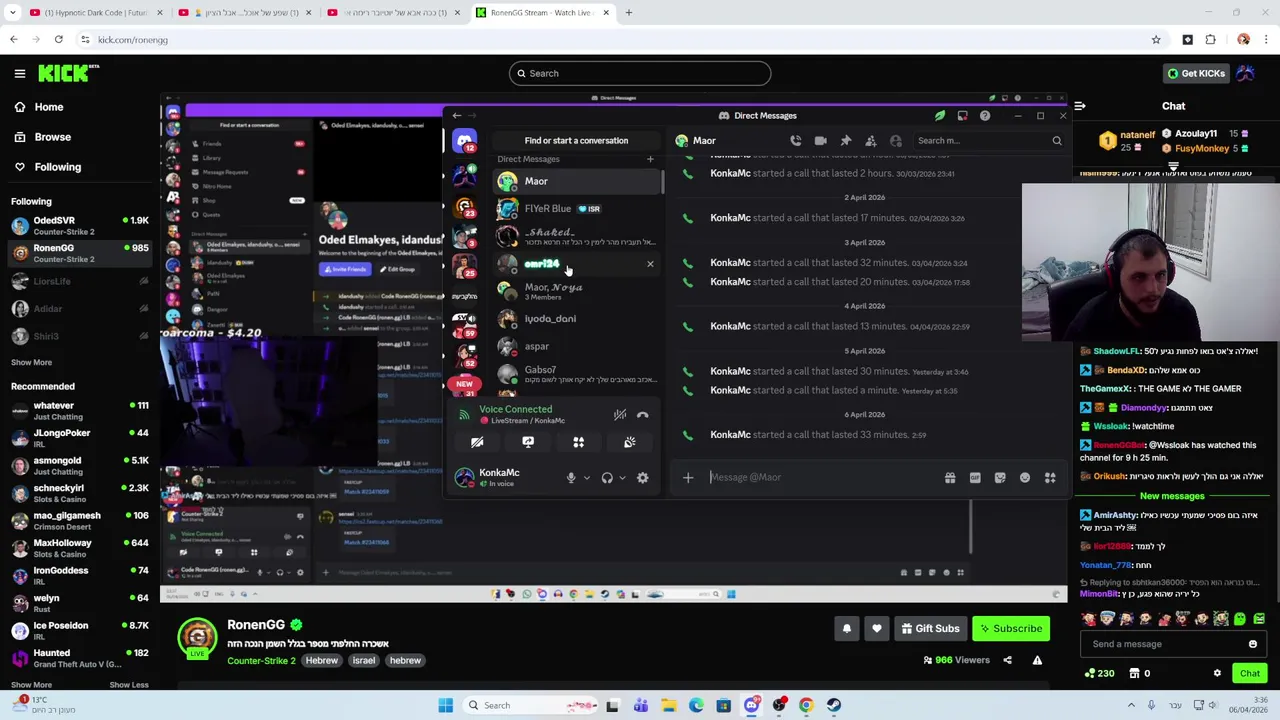Click the report warning triangle icon
The image size is (1280, 720).
1037,660
